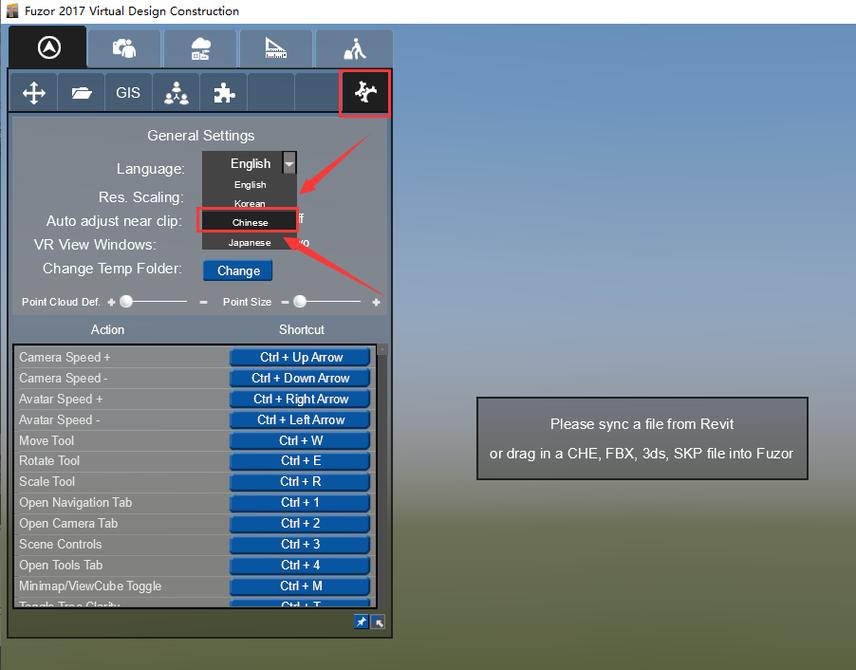Viewport: 856px width, 670px height.
Task: Click the Please sync a file message box
Action: [642, 438]
